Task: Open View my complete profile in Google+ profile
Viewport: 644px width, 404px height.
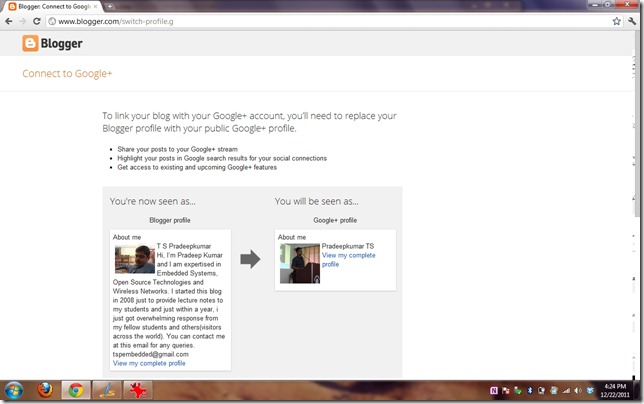Action: click(348, 260)
